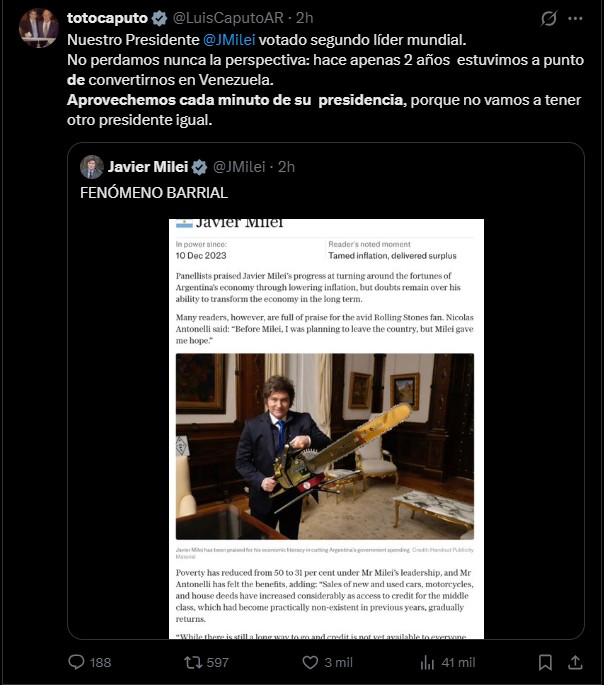Open Javier Milei's small avatar in quoted tweet

(92, 167)
